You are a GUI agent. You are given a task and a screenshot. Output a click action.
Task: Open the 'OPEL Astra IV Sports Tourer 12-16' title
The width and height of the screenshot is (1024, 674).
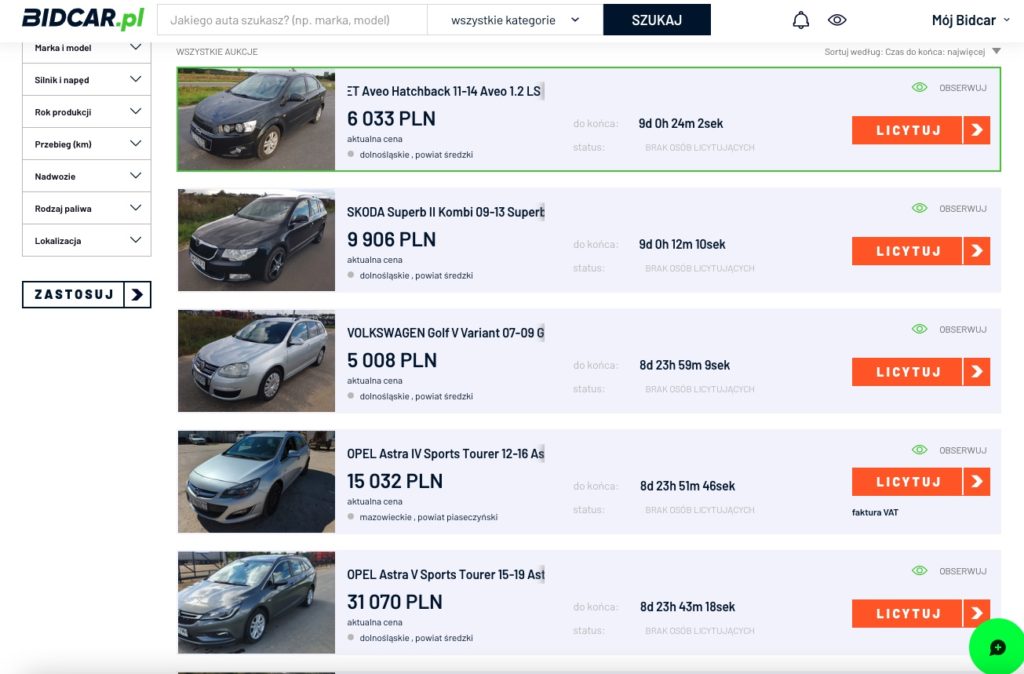(x=445, y=454)
